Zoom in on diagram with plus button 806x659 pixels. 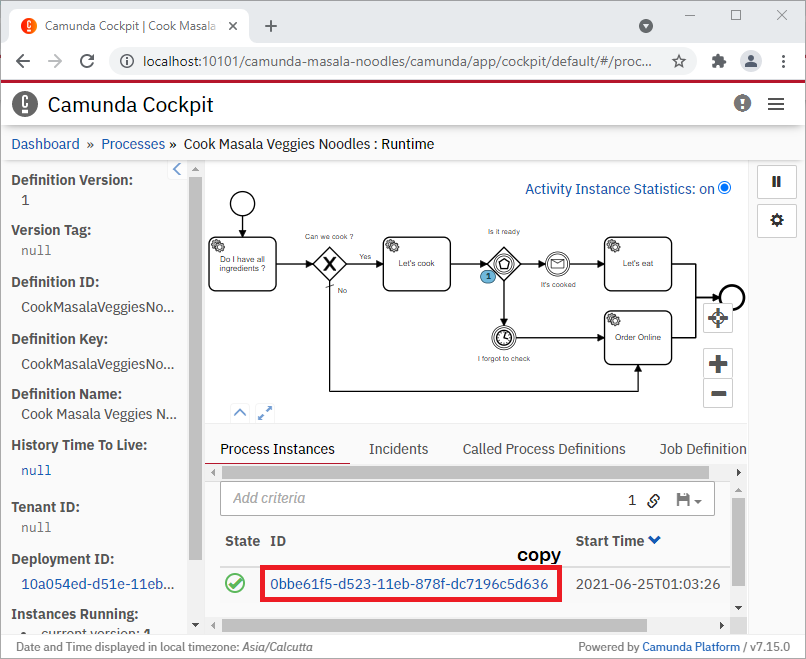point(718,363)
